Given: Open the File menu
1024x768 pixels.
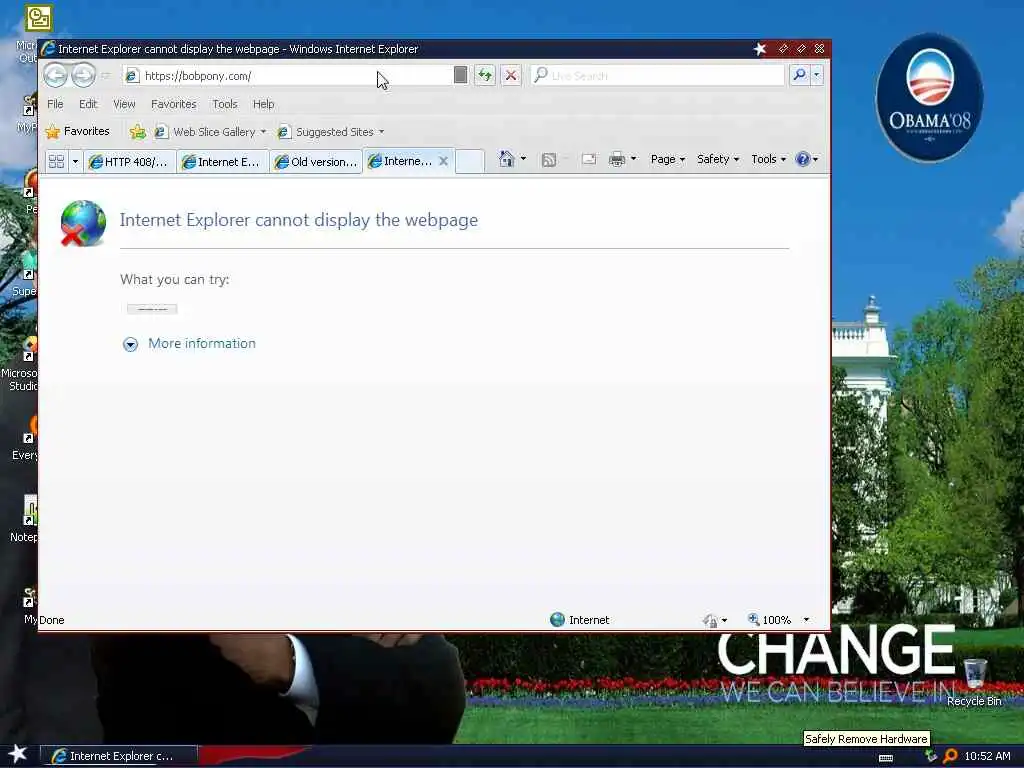Looking at the screenshot, I should (56, 104).
